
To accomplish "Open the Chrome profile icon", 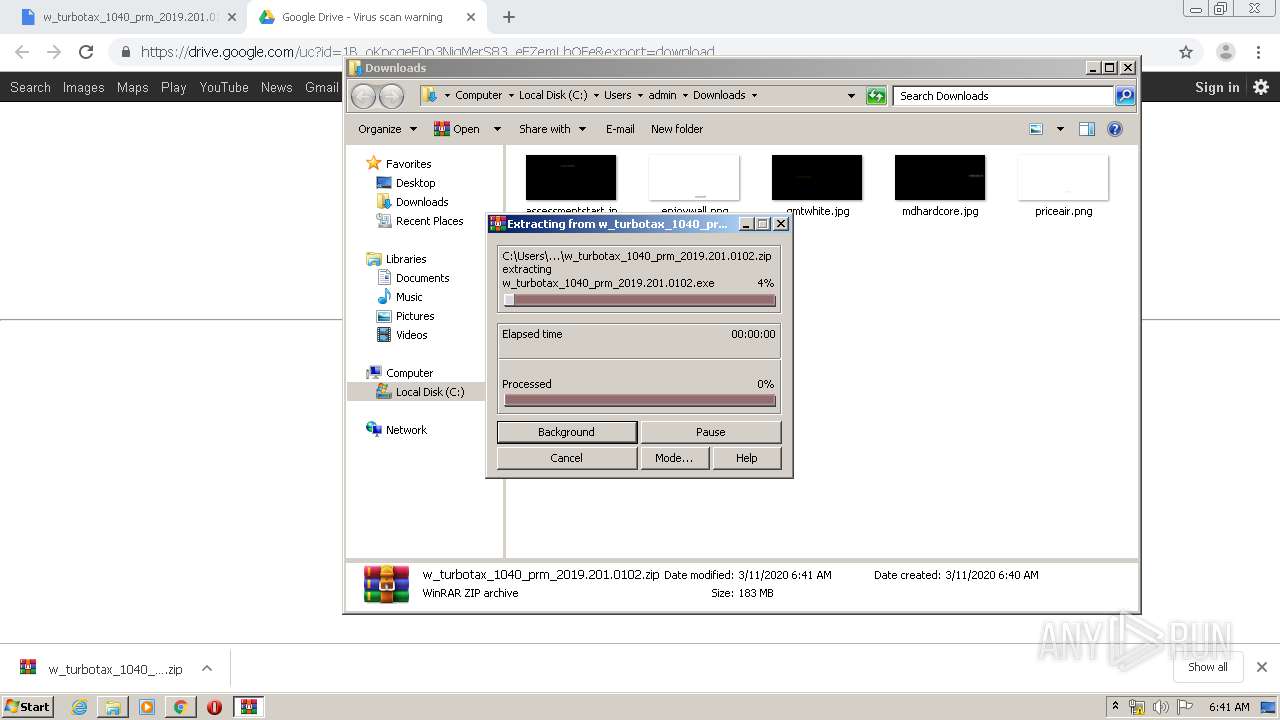I will (1225, 52).
